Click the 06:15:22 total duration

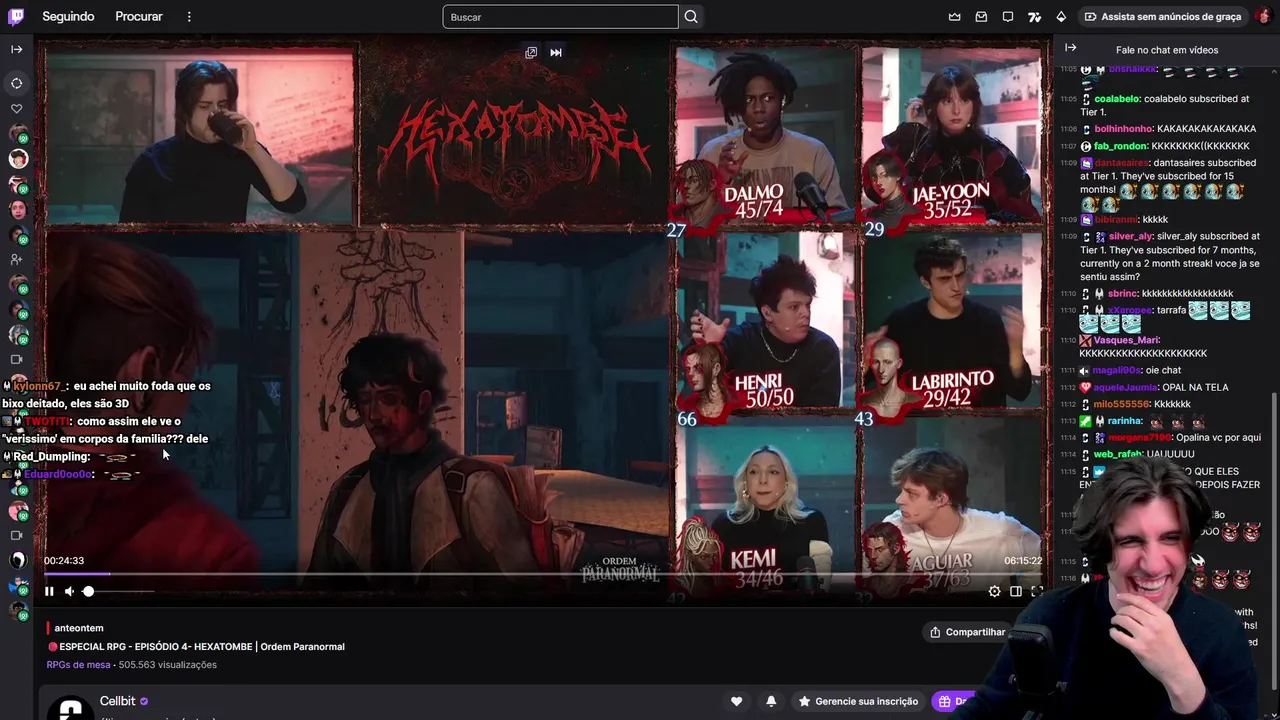[1023, 561]
